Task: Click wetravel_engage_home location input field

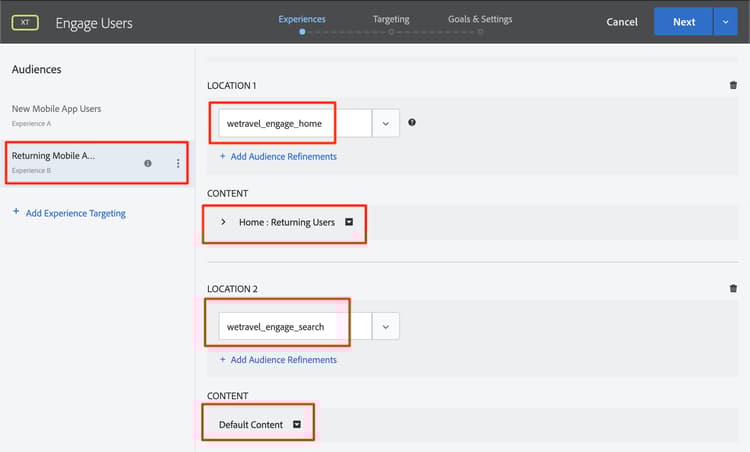Action: 295,123
